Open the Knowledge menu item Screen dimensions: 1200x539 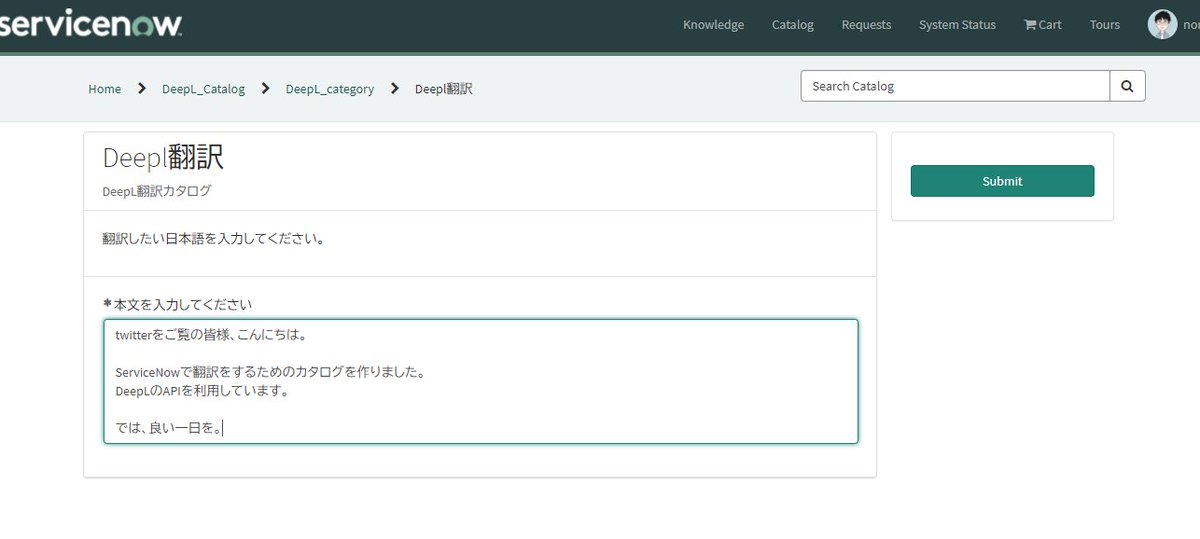[x=713, y=25]
